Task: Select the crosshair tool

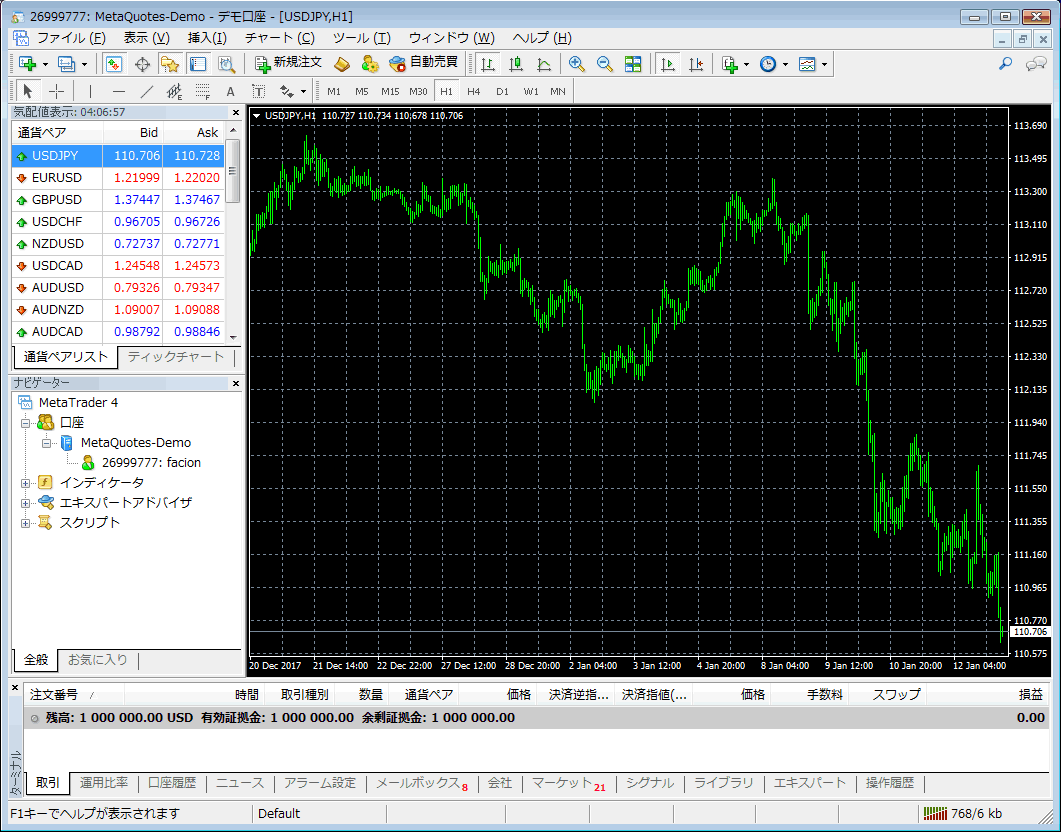Action: [57, 91]
